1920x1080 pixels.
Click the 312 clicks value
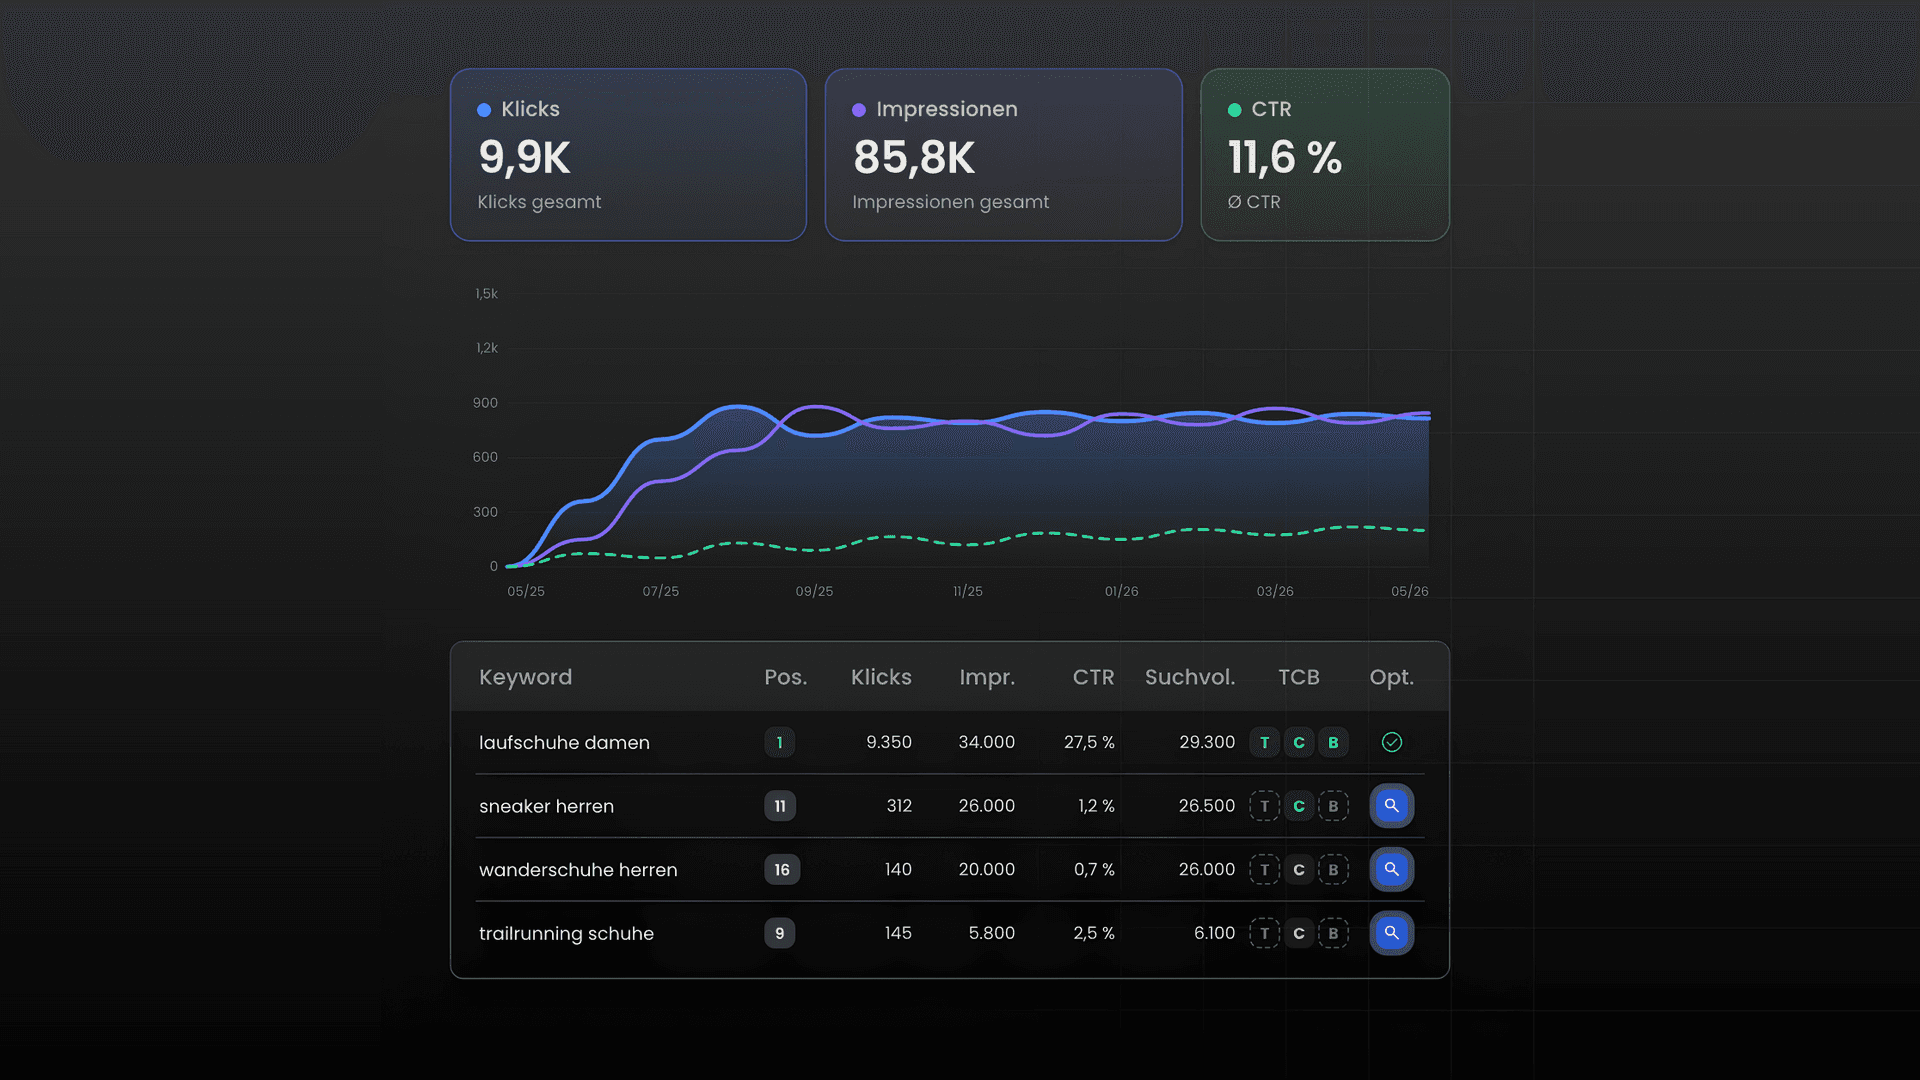[x=899, y=806]
